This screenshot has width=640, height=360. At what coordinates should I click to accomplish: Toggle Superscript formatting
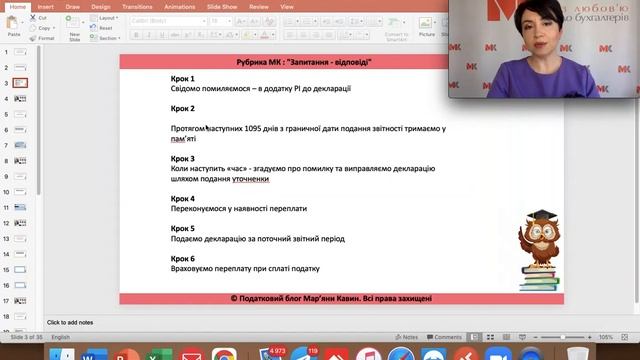[x=188, y=36]
